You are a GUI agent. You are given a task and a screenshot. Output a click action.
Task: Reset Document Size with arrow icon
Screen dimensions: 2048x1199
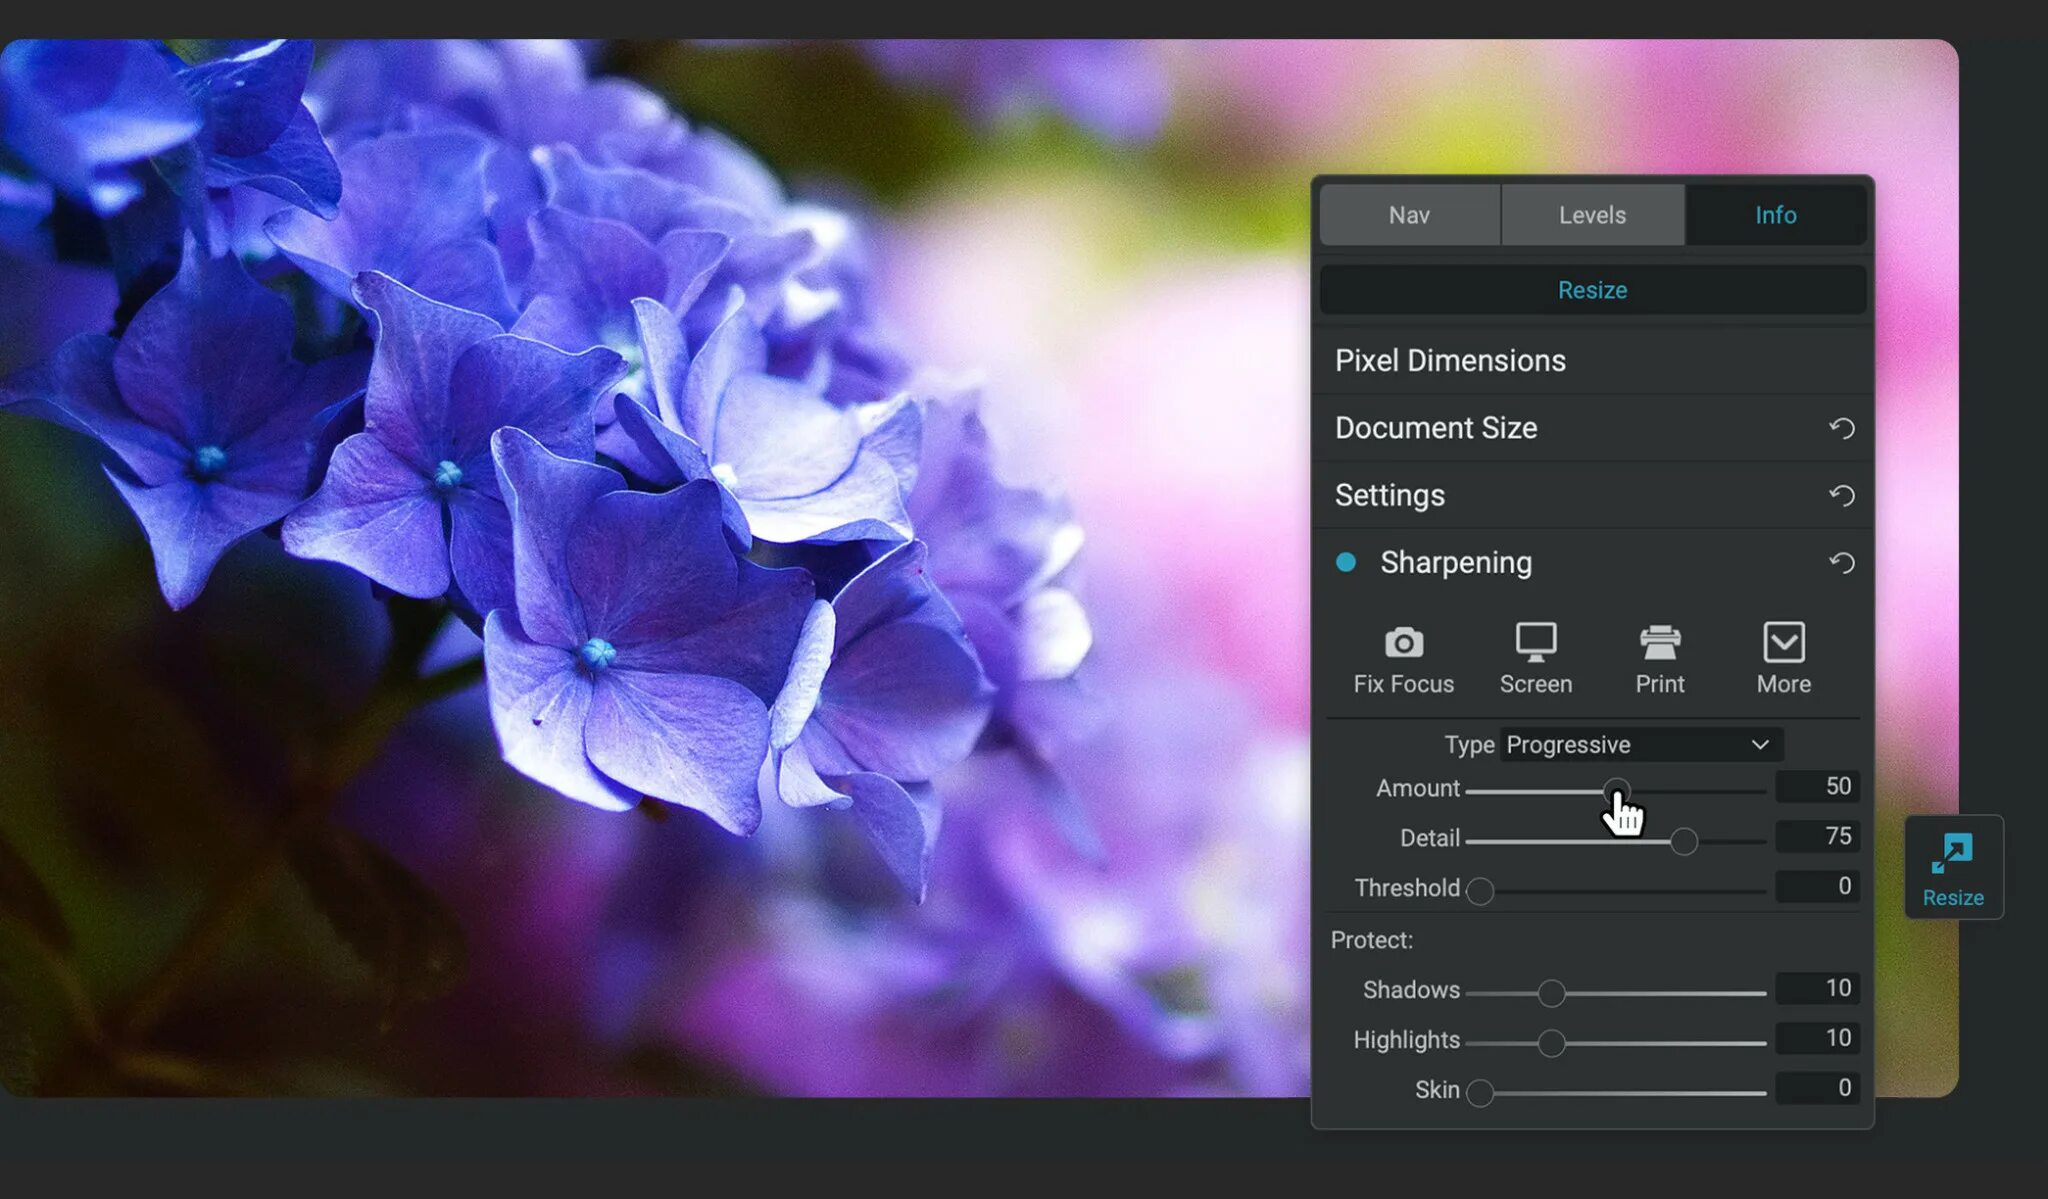click(x=1841, y=429)
